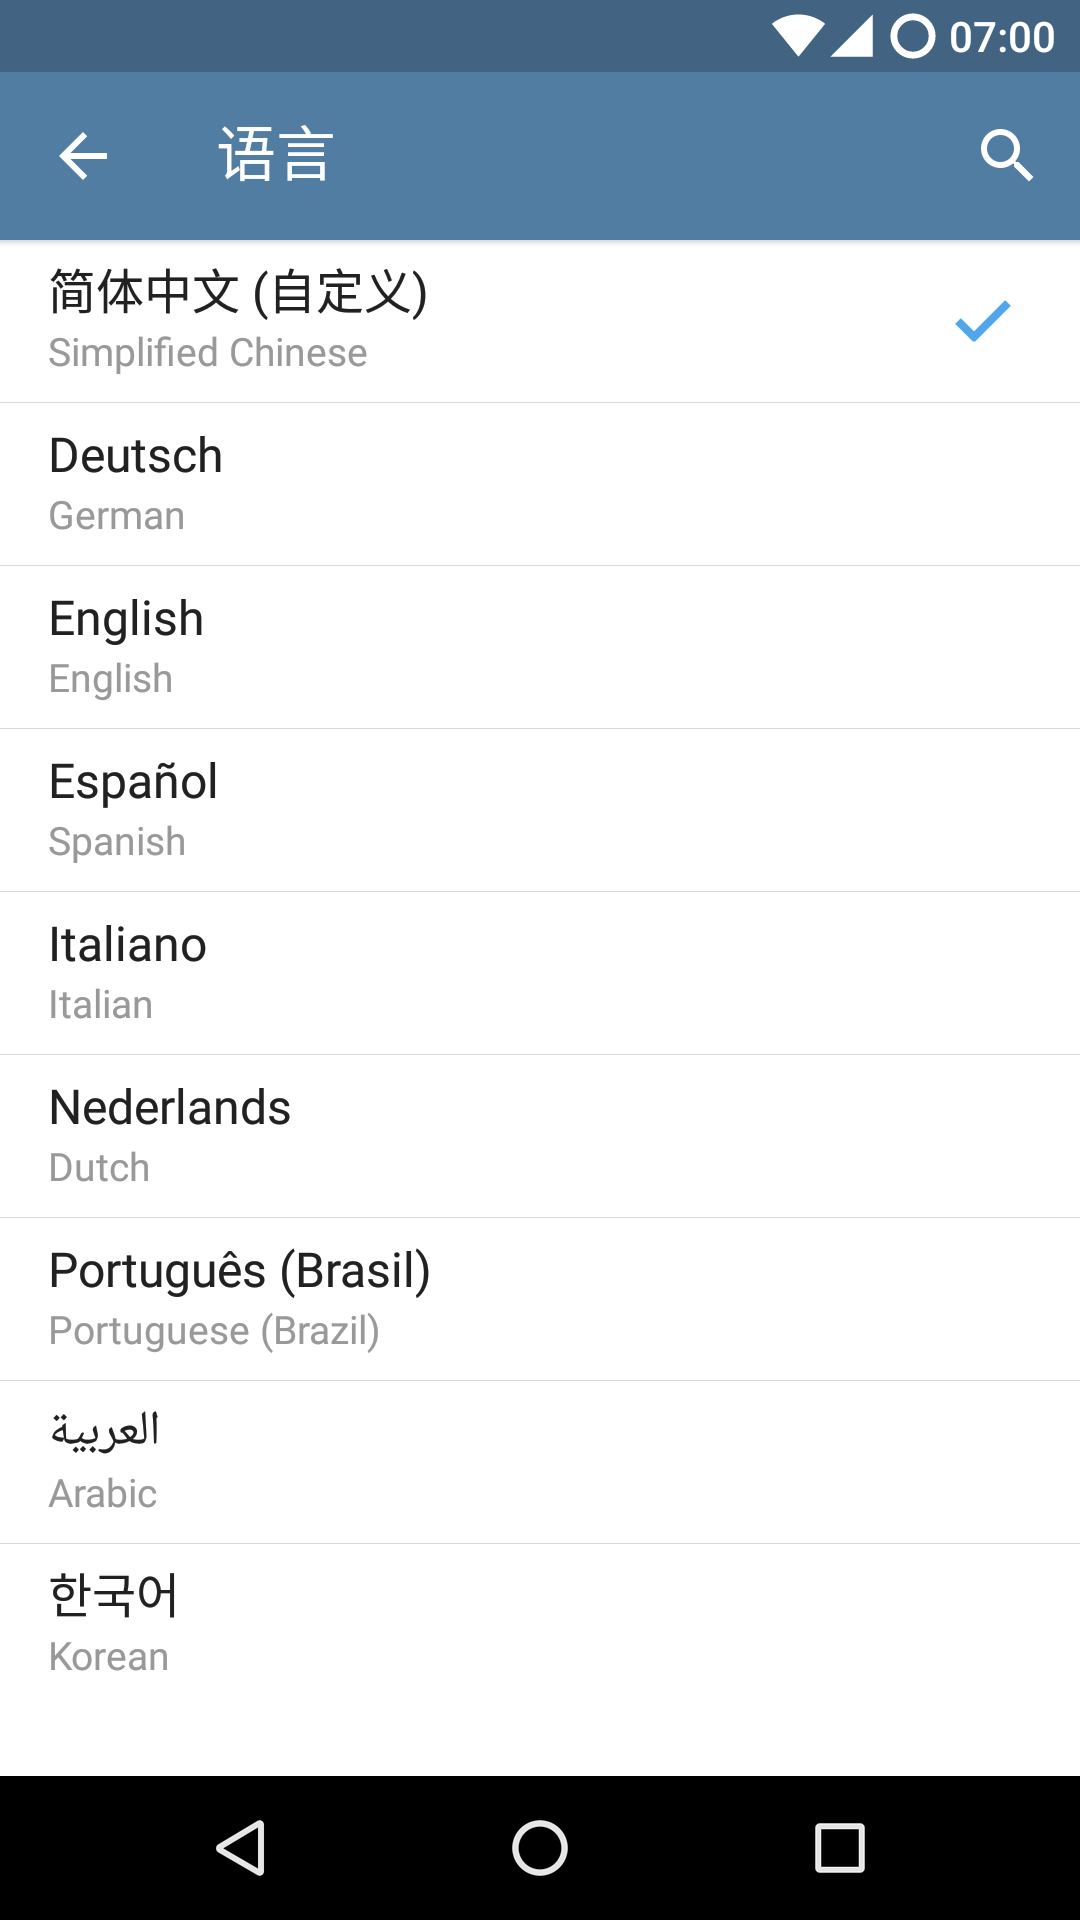Tap the back arrow icon

click(83, 156)
